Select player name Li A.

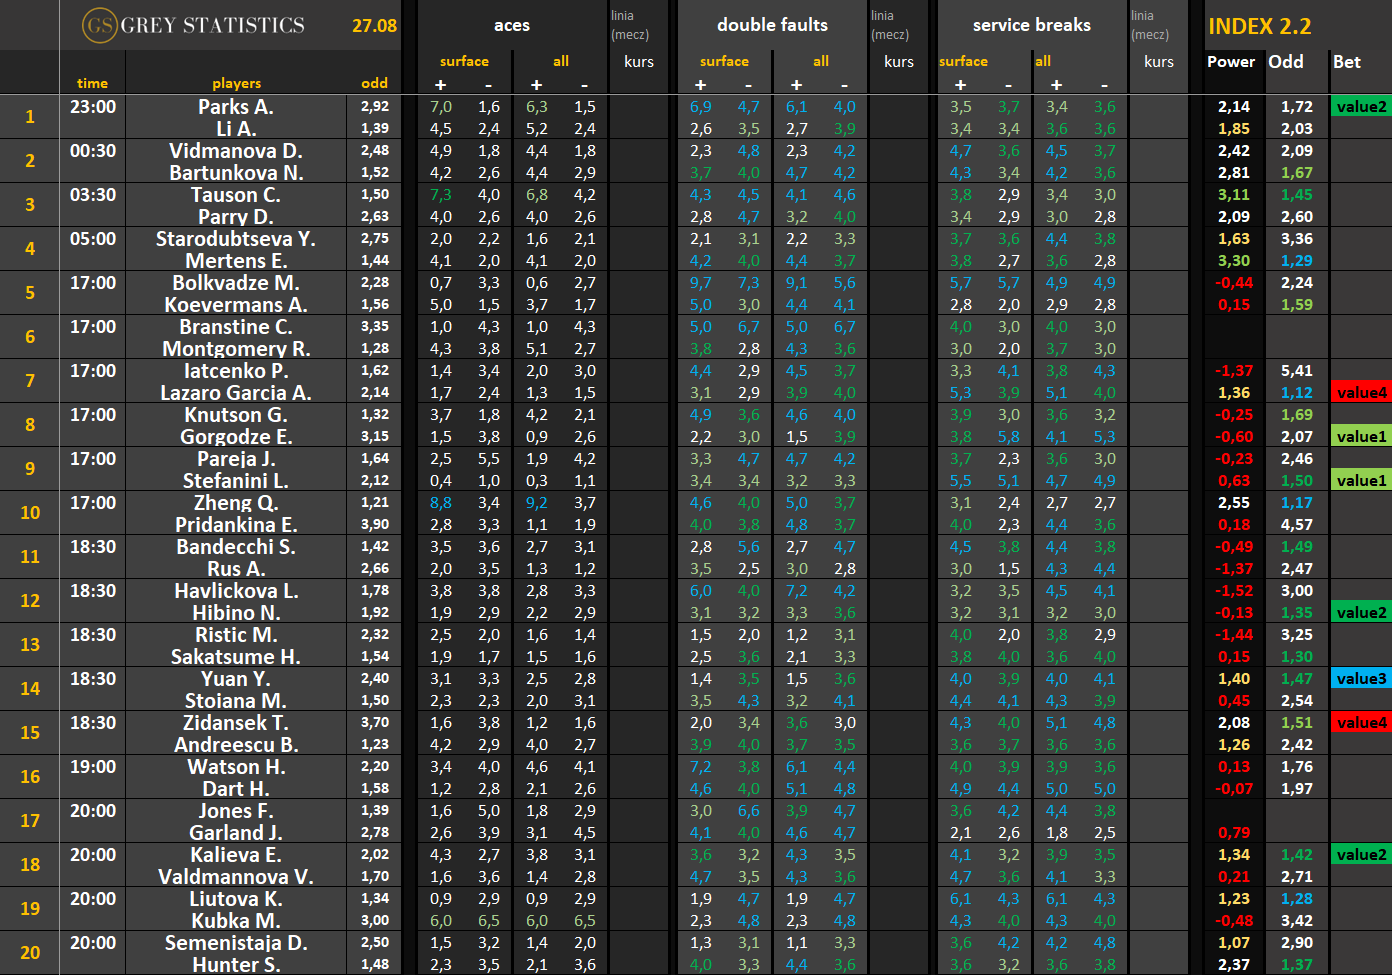click(236, 129)
